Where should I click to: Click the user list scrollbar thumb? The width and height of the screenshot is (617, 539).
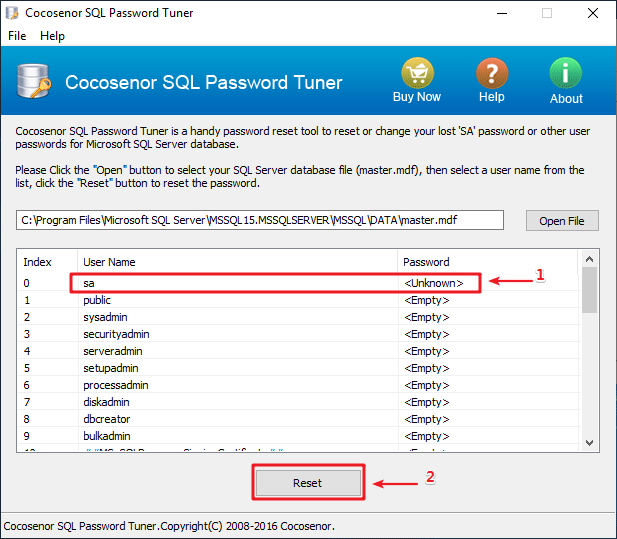coord(589,290)
